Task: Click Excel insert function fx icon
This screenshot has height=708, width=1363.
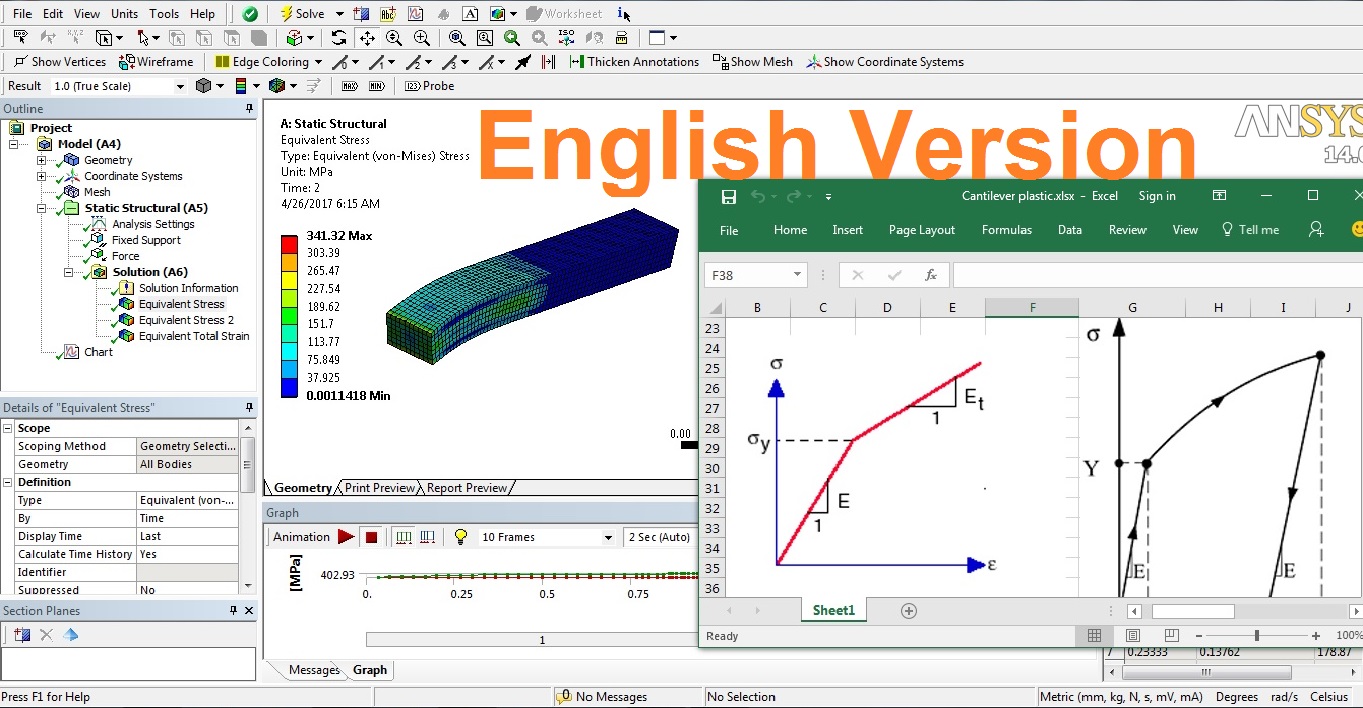Action: (x=930, y=275)
